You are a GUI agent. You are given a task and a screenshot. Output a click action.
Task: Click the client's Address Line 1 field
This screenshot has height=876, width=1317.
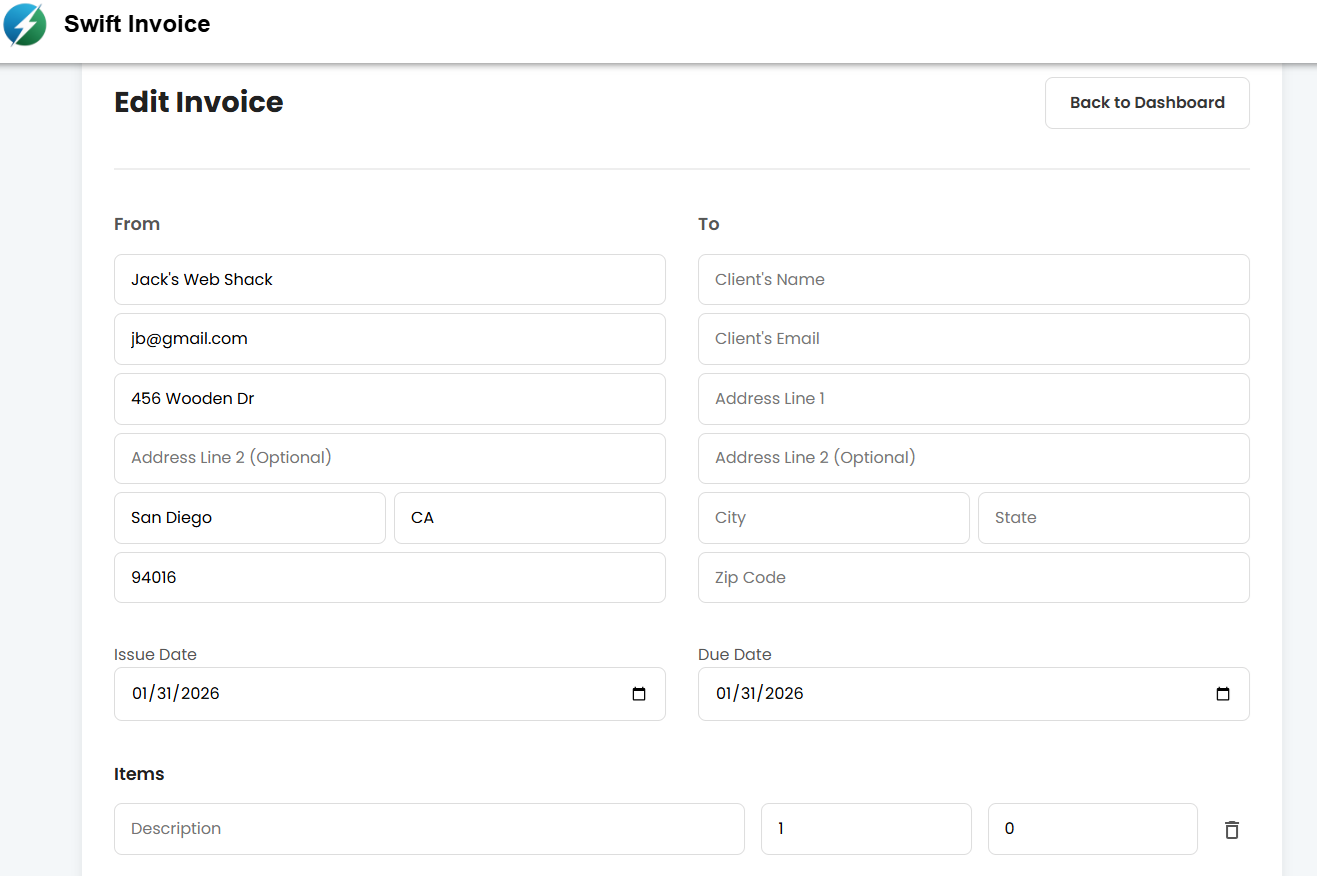coord(973,398)
